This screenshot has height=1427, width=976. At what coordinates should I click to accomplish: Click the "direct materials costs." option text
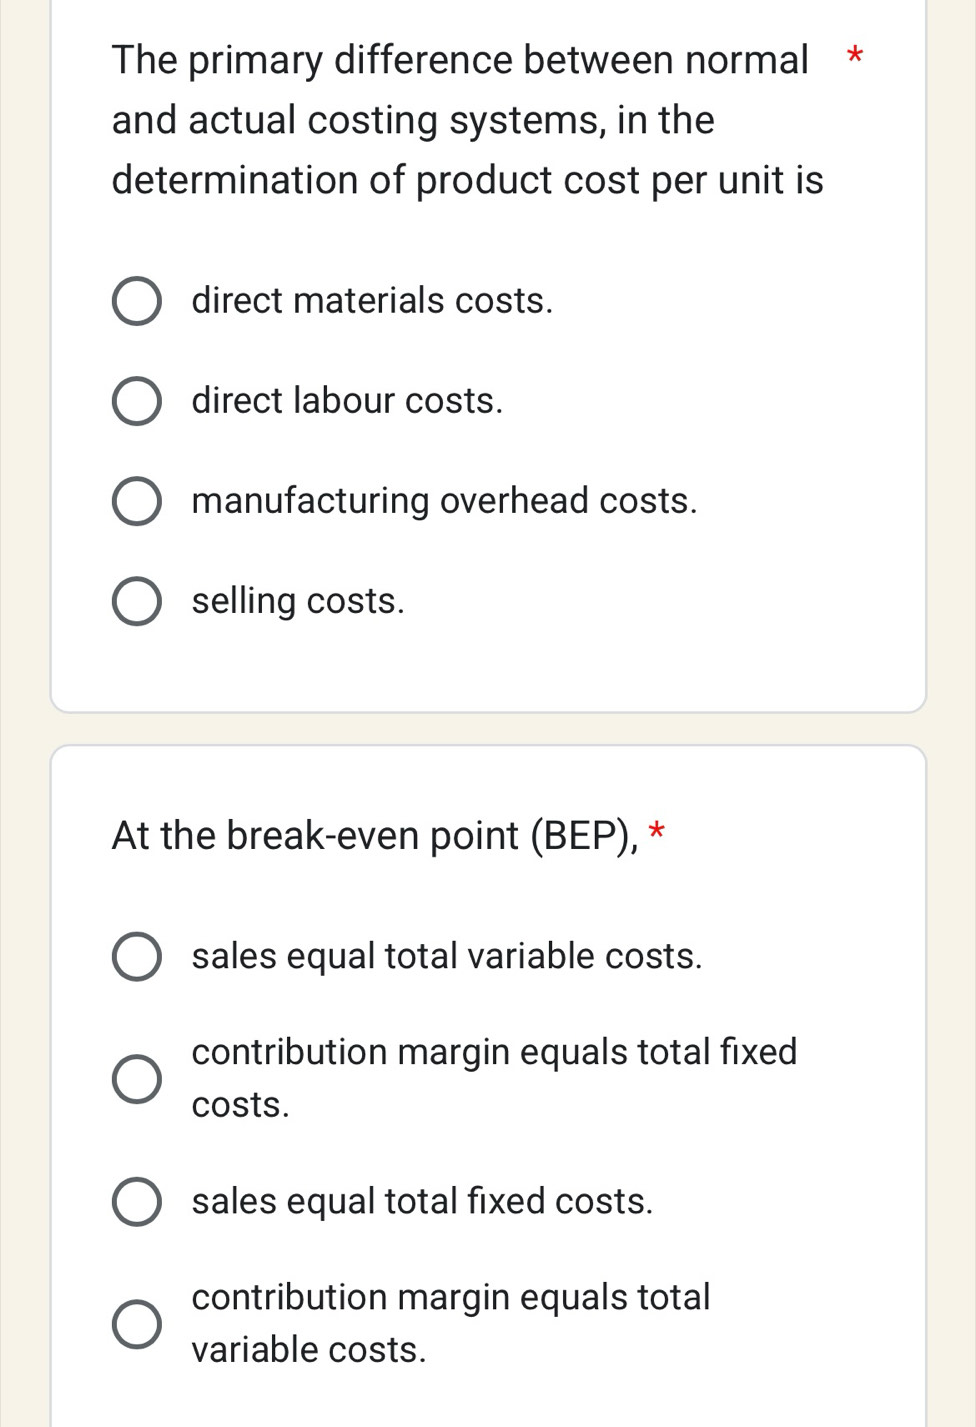click(x=372, y=301)
